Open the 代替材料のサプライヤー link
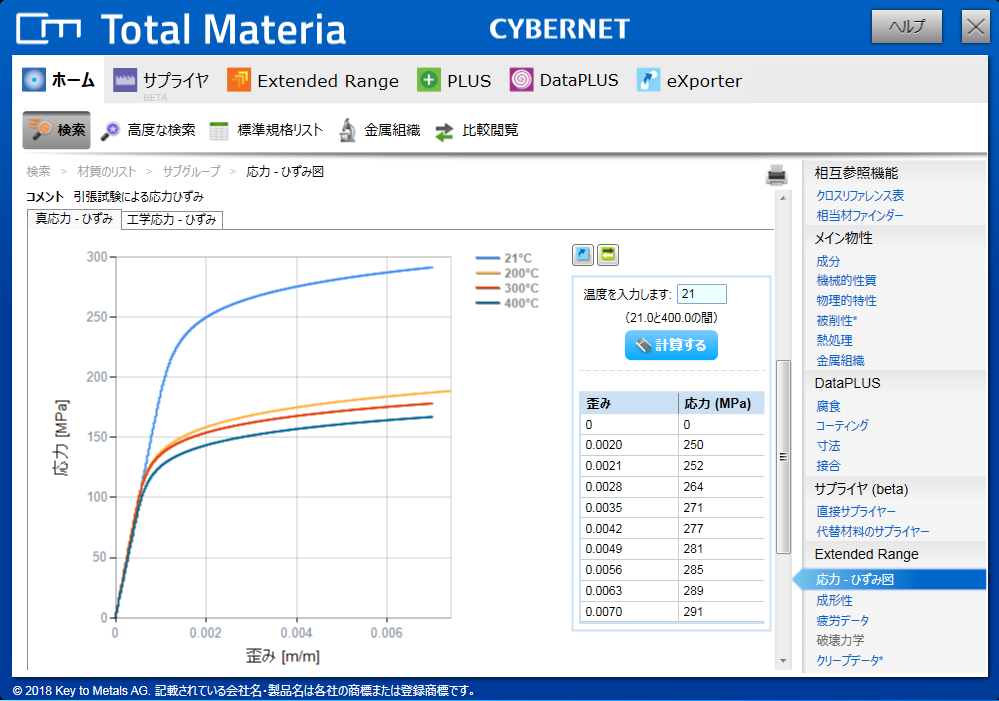 tap(873, 531)
